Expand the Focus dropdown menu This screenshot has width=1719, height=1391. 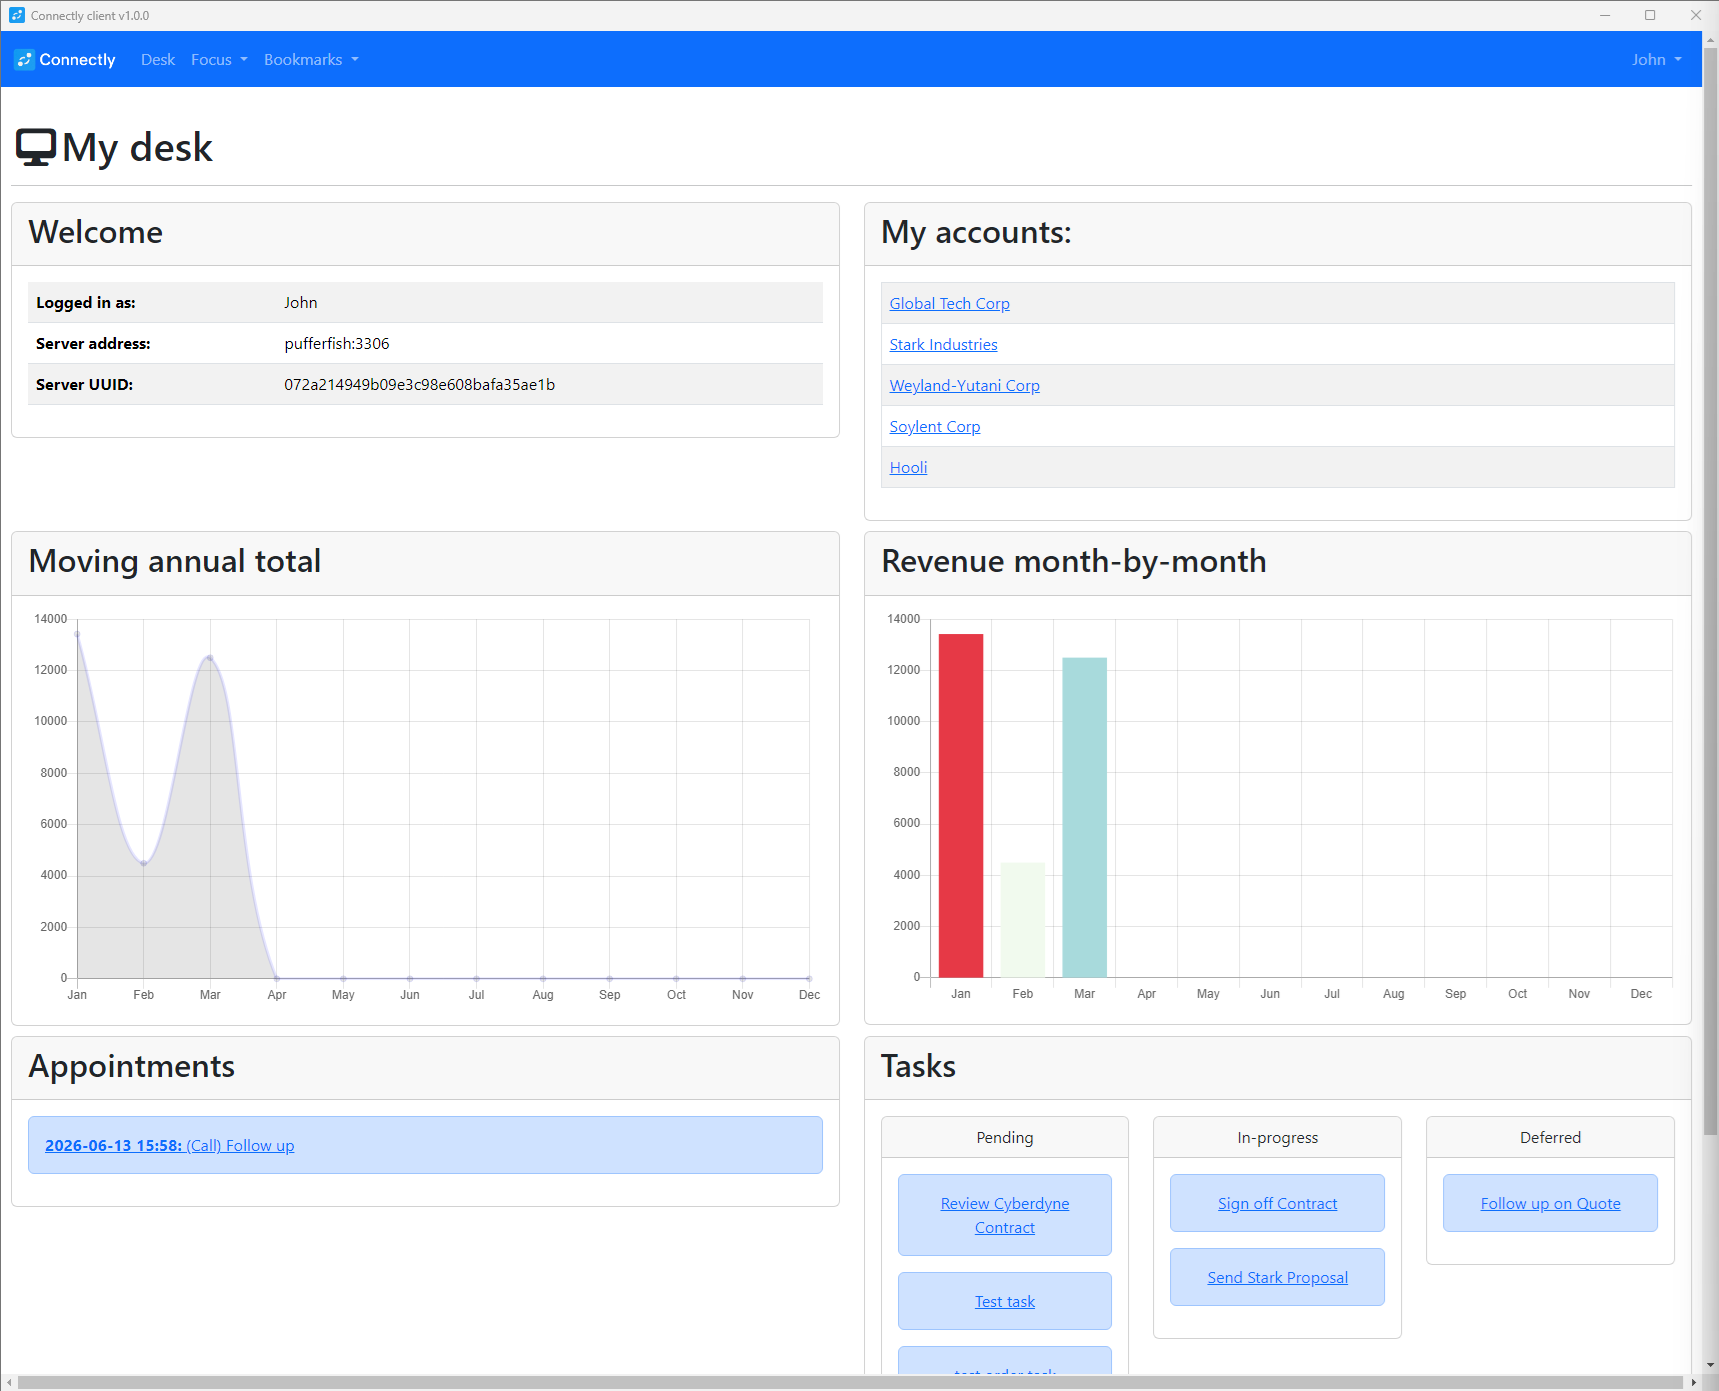coord(218,60)
